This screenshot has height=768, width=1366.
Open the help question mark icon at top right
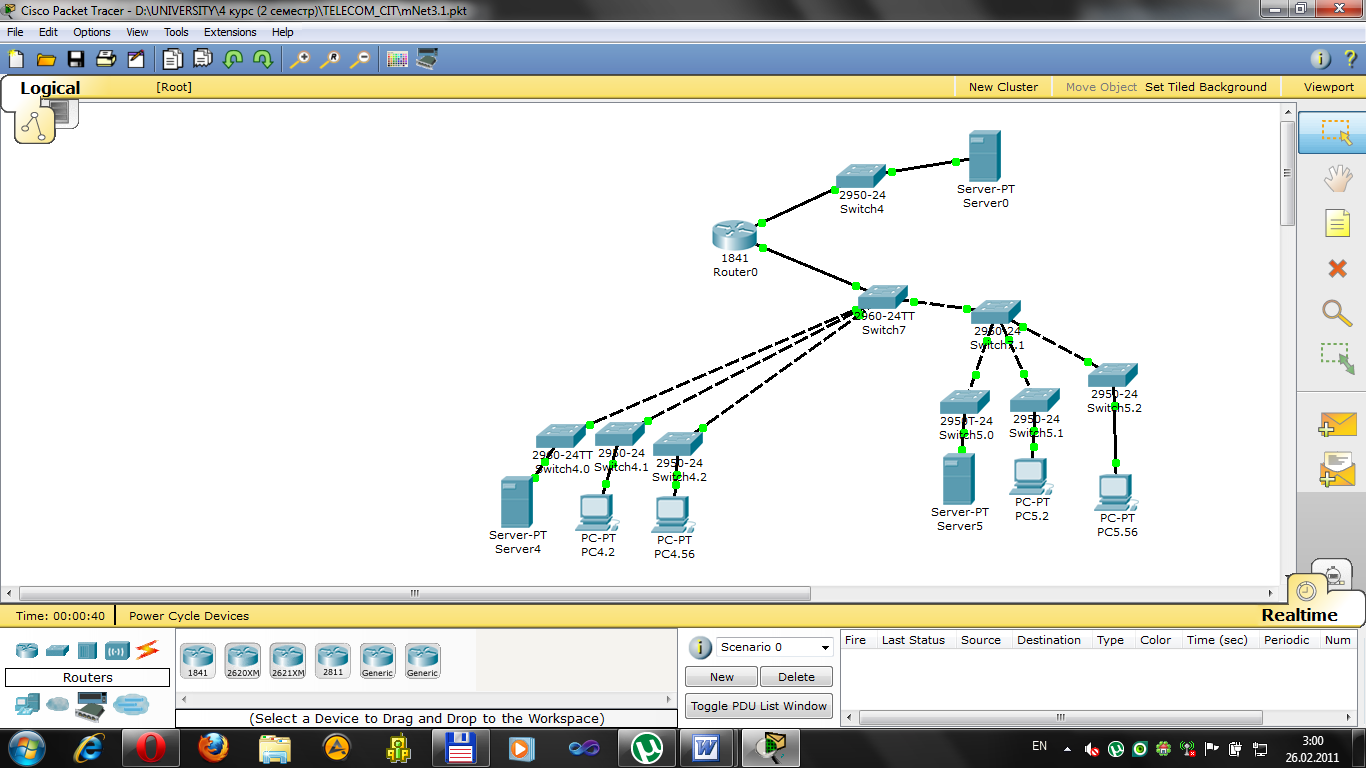pos(1349,59)
